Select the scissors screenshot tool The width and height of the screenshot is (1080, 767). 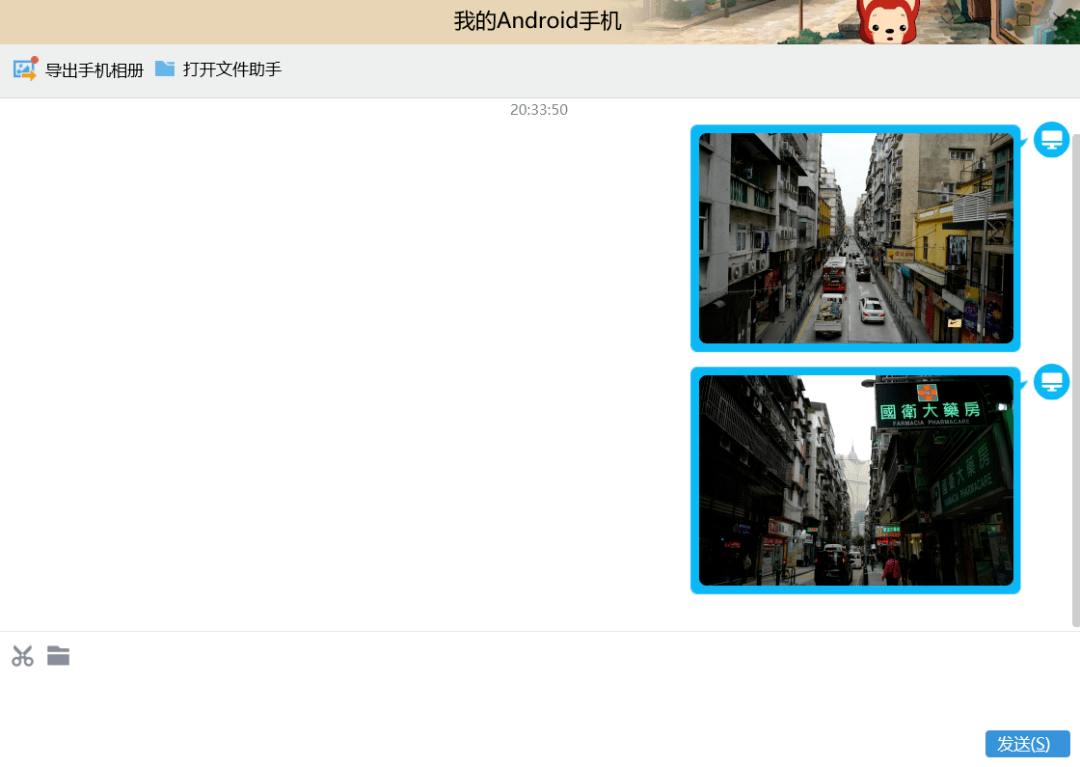tap(23, 656)
